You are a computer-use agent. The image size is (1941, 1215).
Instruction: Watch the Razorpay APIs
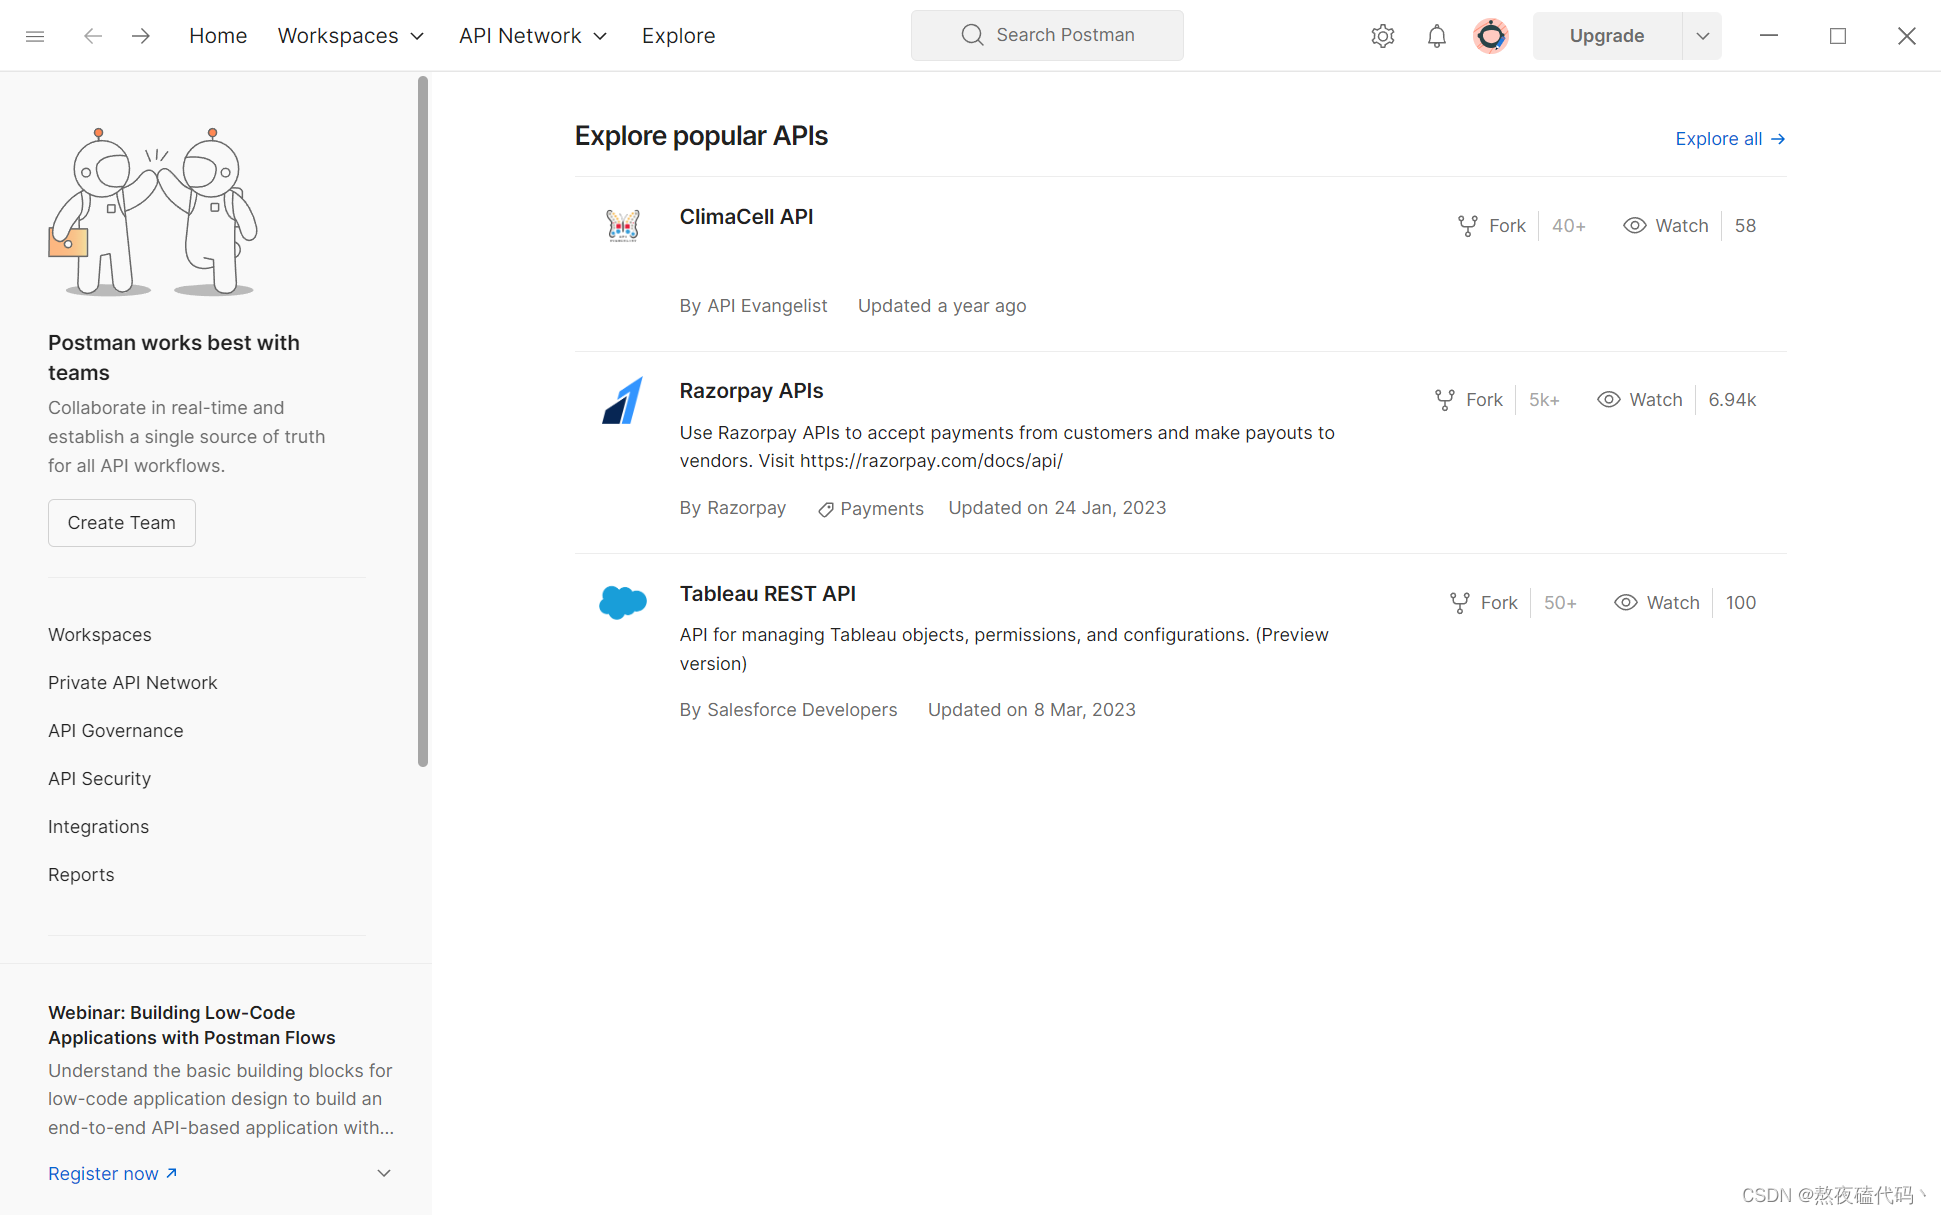pos(1640,400)
